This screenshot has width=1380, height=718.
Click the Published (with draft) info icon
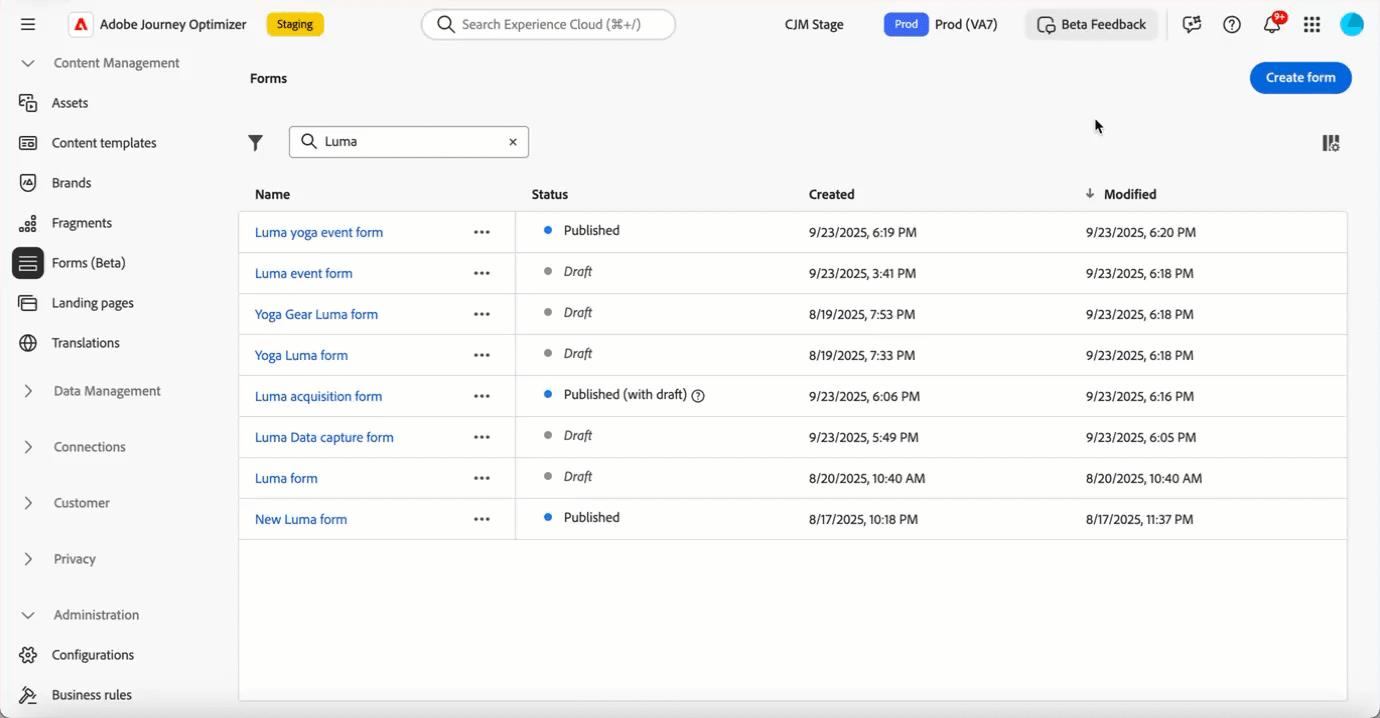(699, 396)
